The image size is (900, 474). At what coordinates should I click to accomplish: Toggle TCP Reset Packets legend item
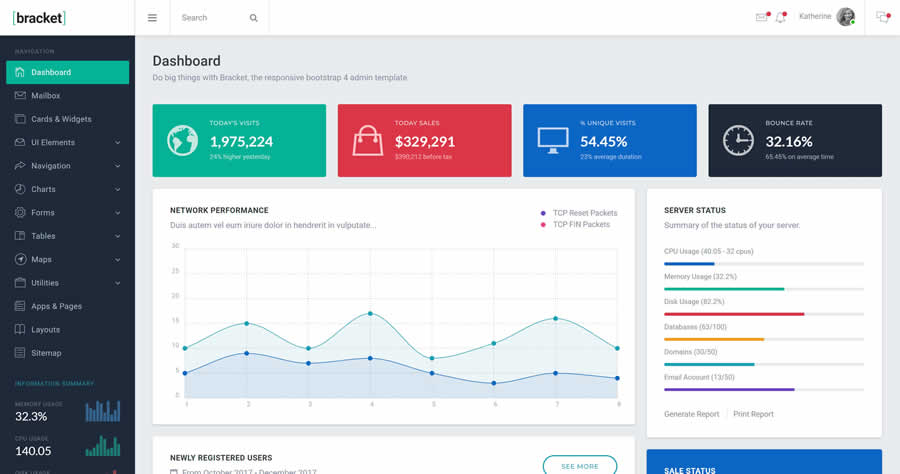point(579,213)
